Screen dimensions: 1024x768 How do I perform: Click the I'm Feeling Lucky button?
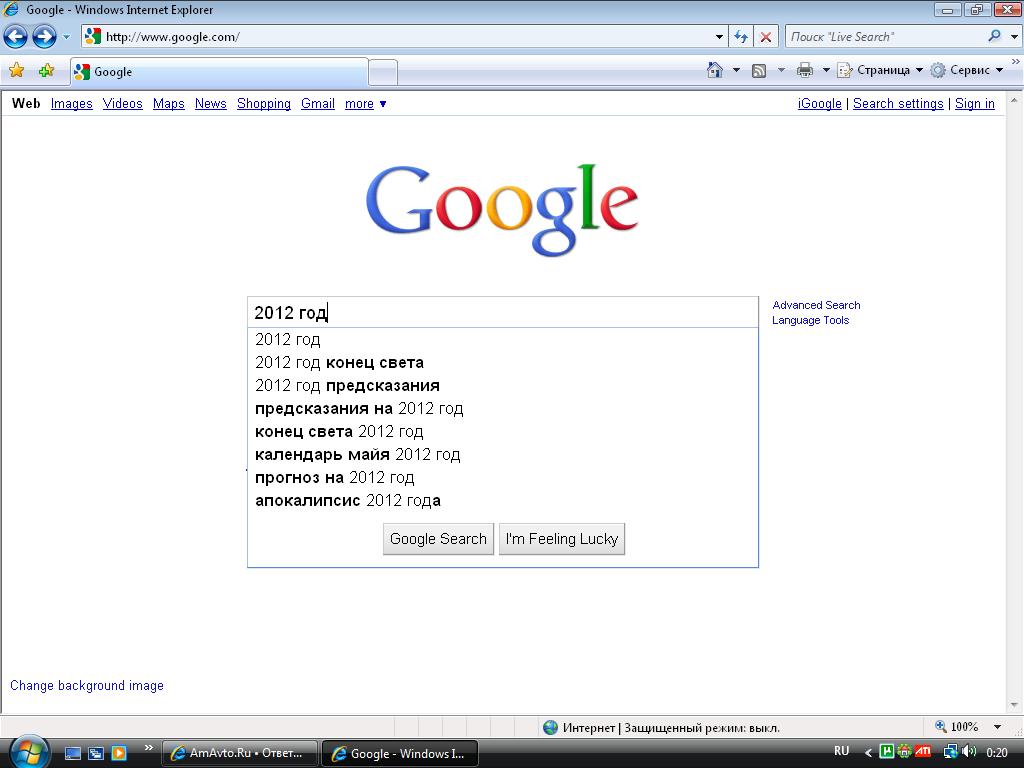(x=562, y=539)
